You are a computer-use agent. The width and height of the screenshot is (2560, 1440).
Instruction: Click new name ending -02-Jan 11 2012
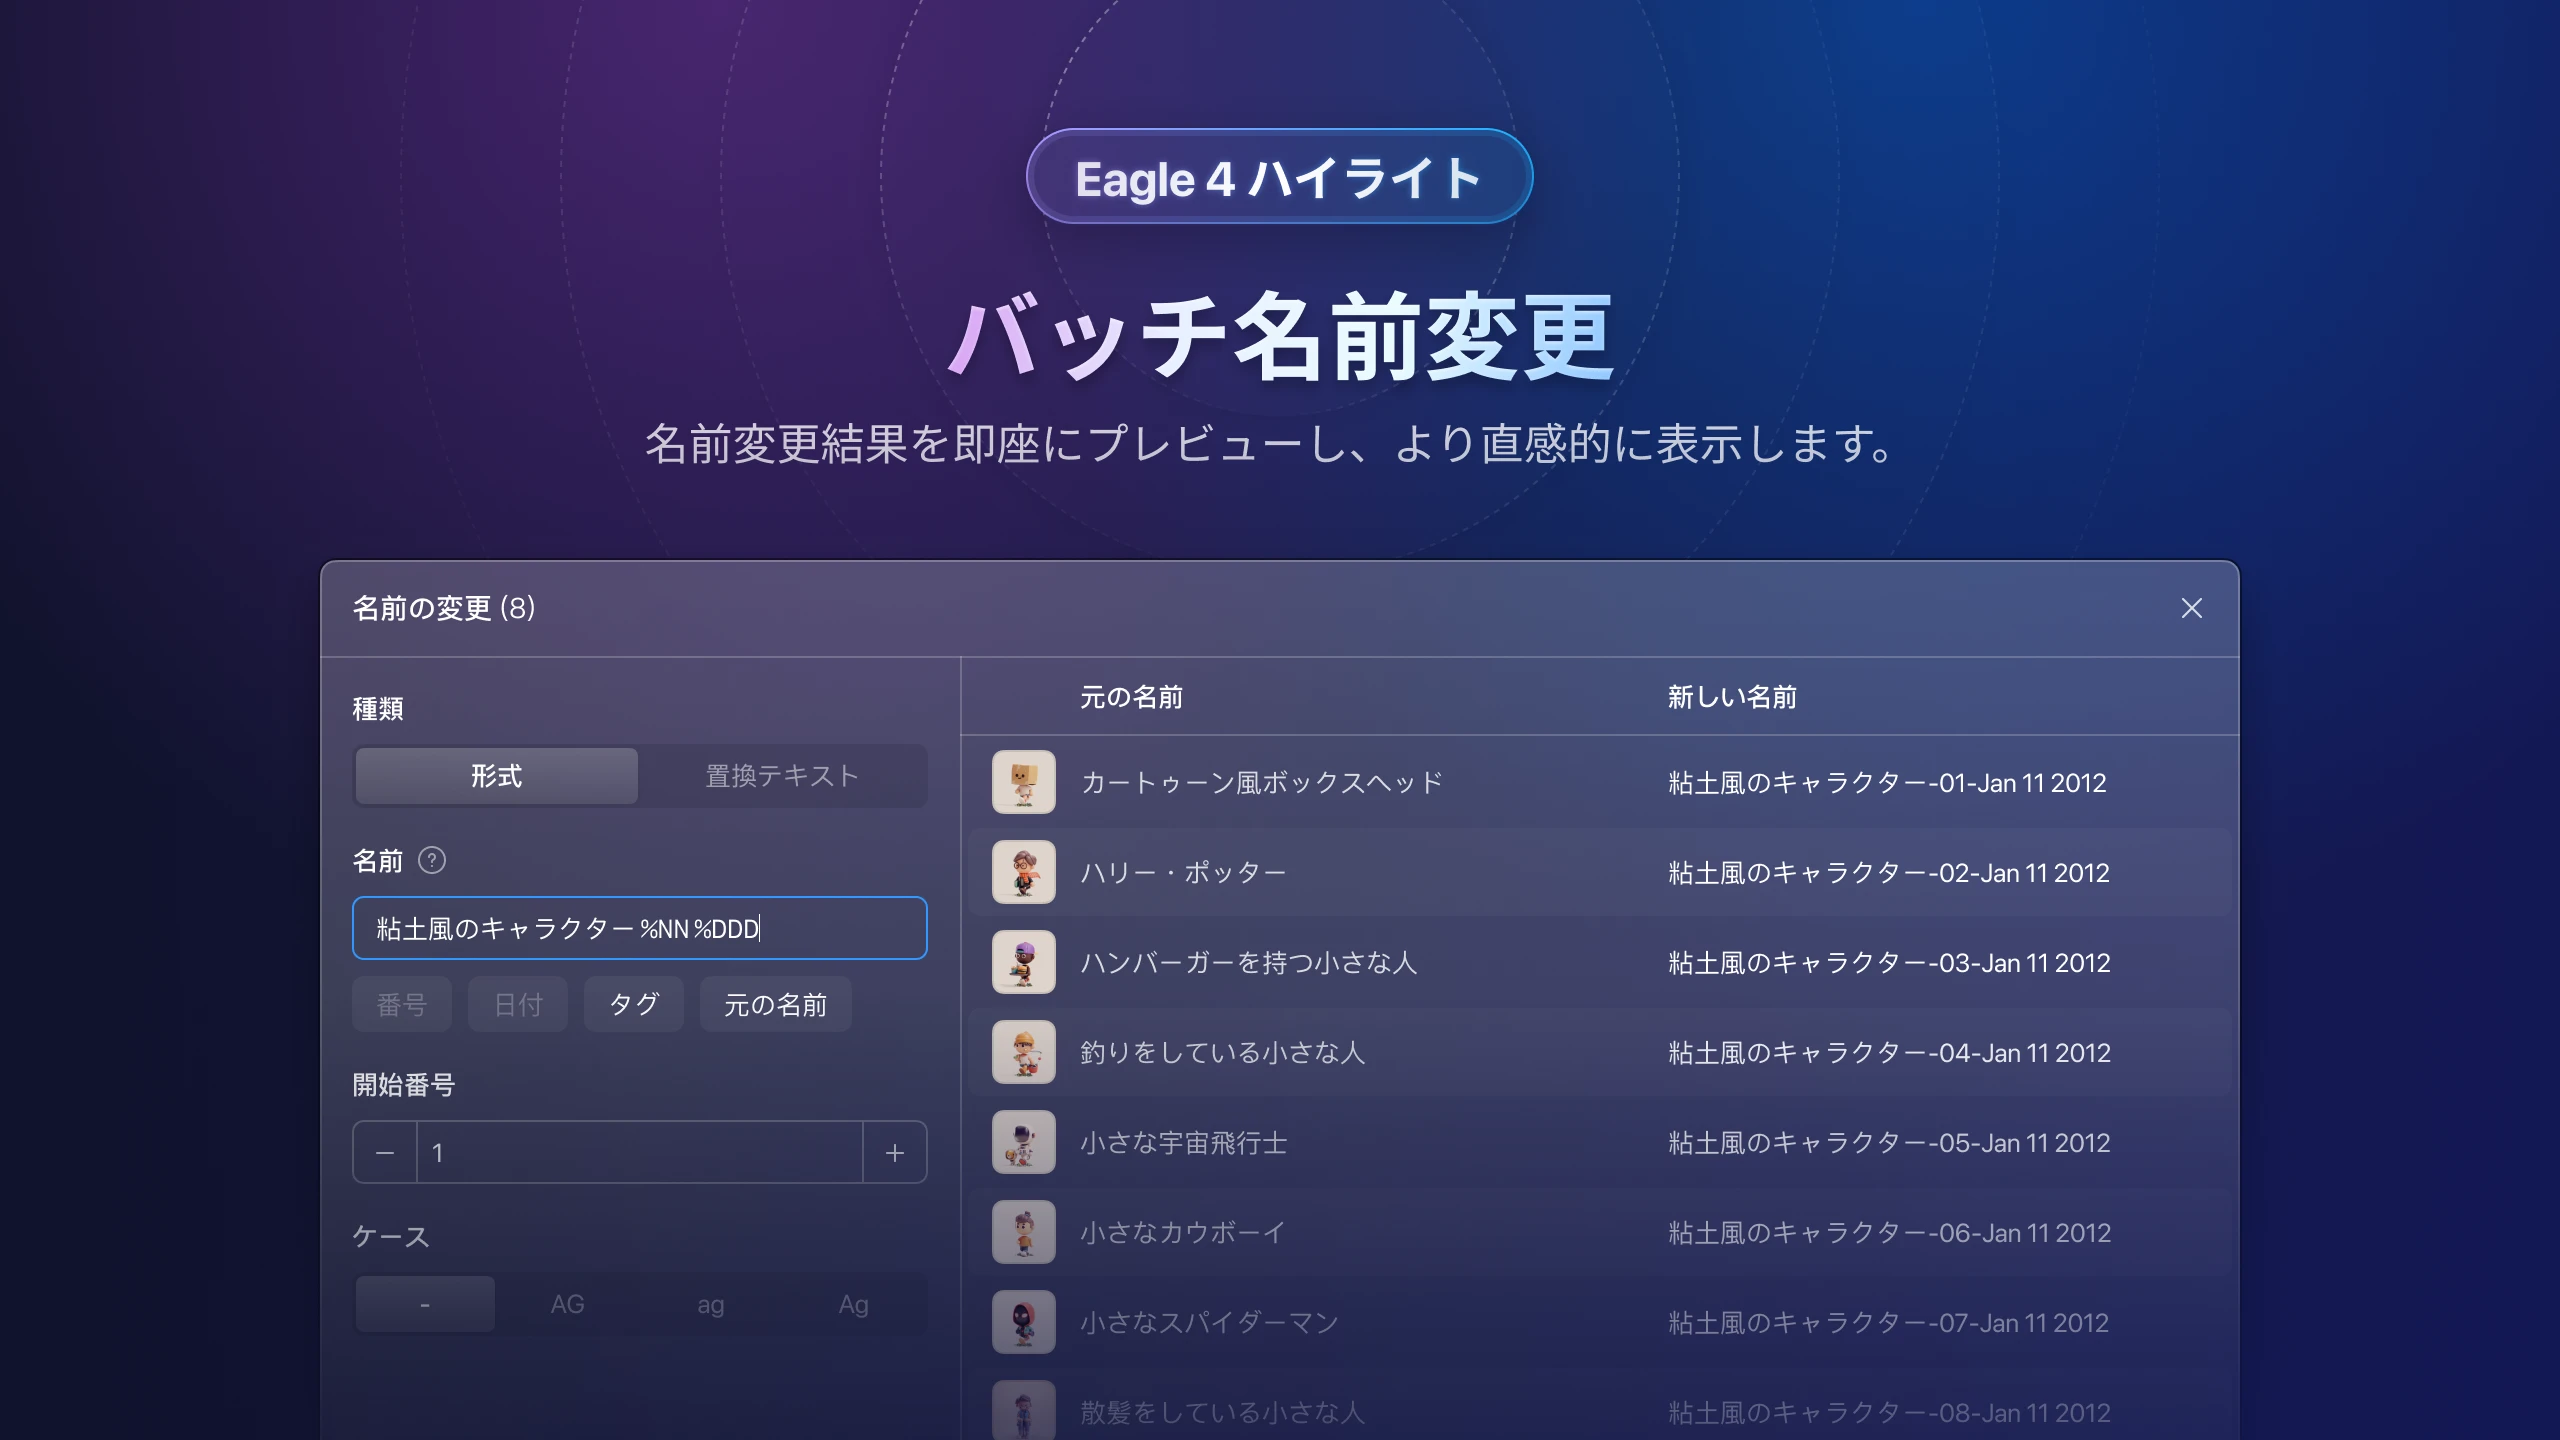pyautogui.click(x=1889, y=872)
